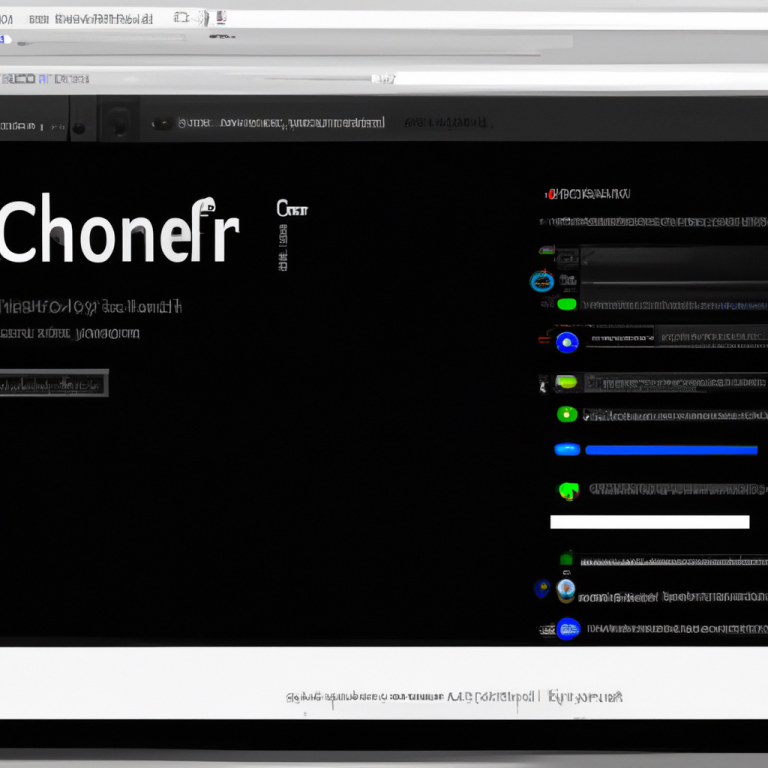Click the round green icon with yellow center
Viewport: 768px width, 768px height.
[567, 413]
